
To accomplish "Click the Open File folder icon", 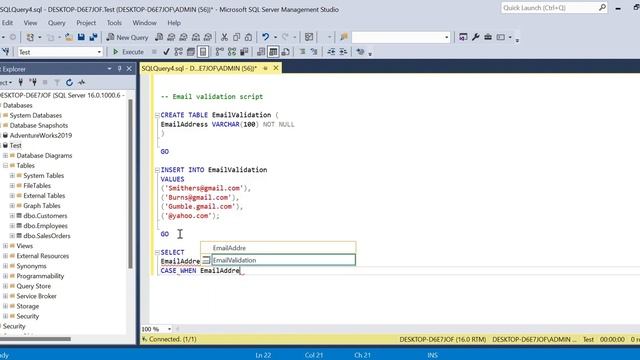I will [69, 37].
